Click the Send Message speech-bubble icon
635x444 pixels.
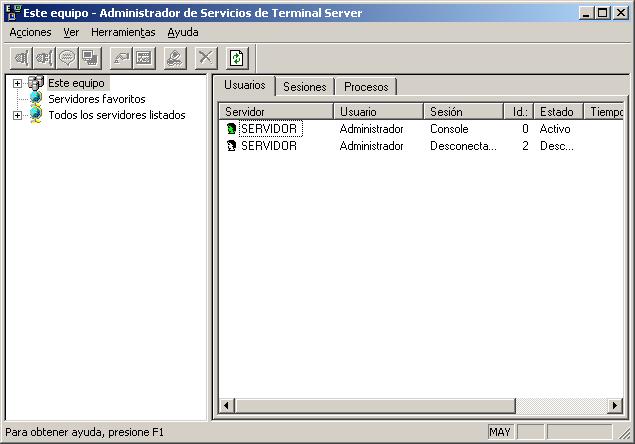tap(67, 58)
